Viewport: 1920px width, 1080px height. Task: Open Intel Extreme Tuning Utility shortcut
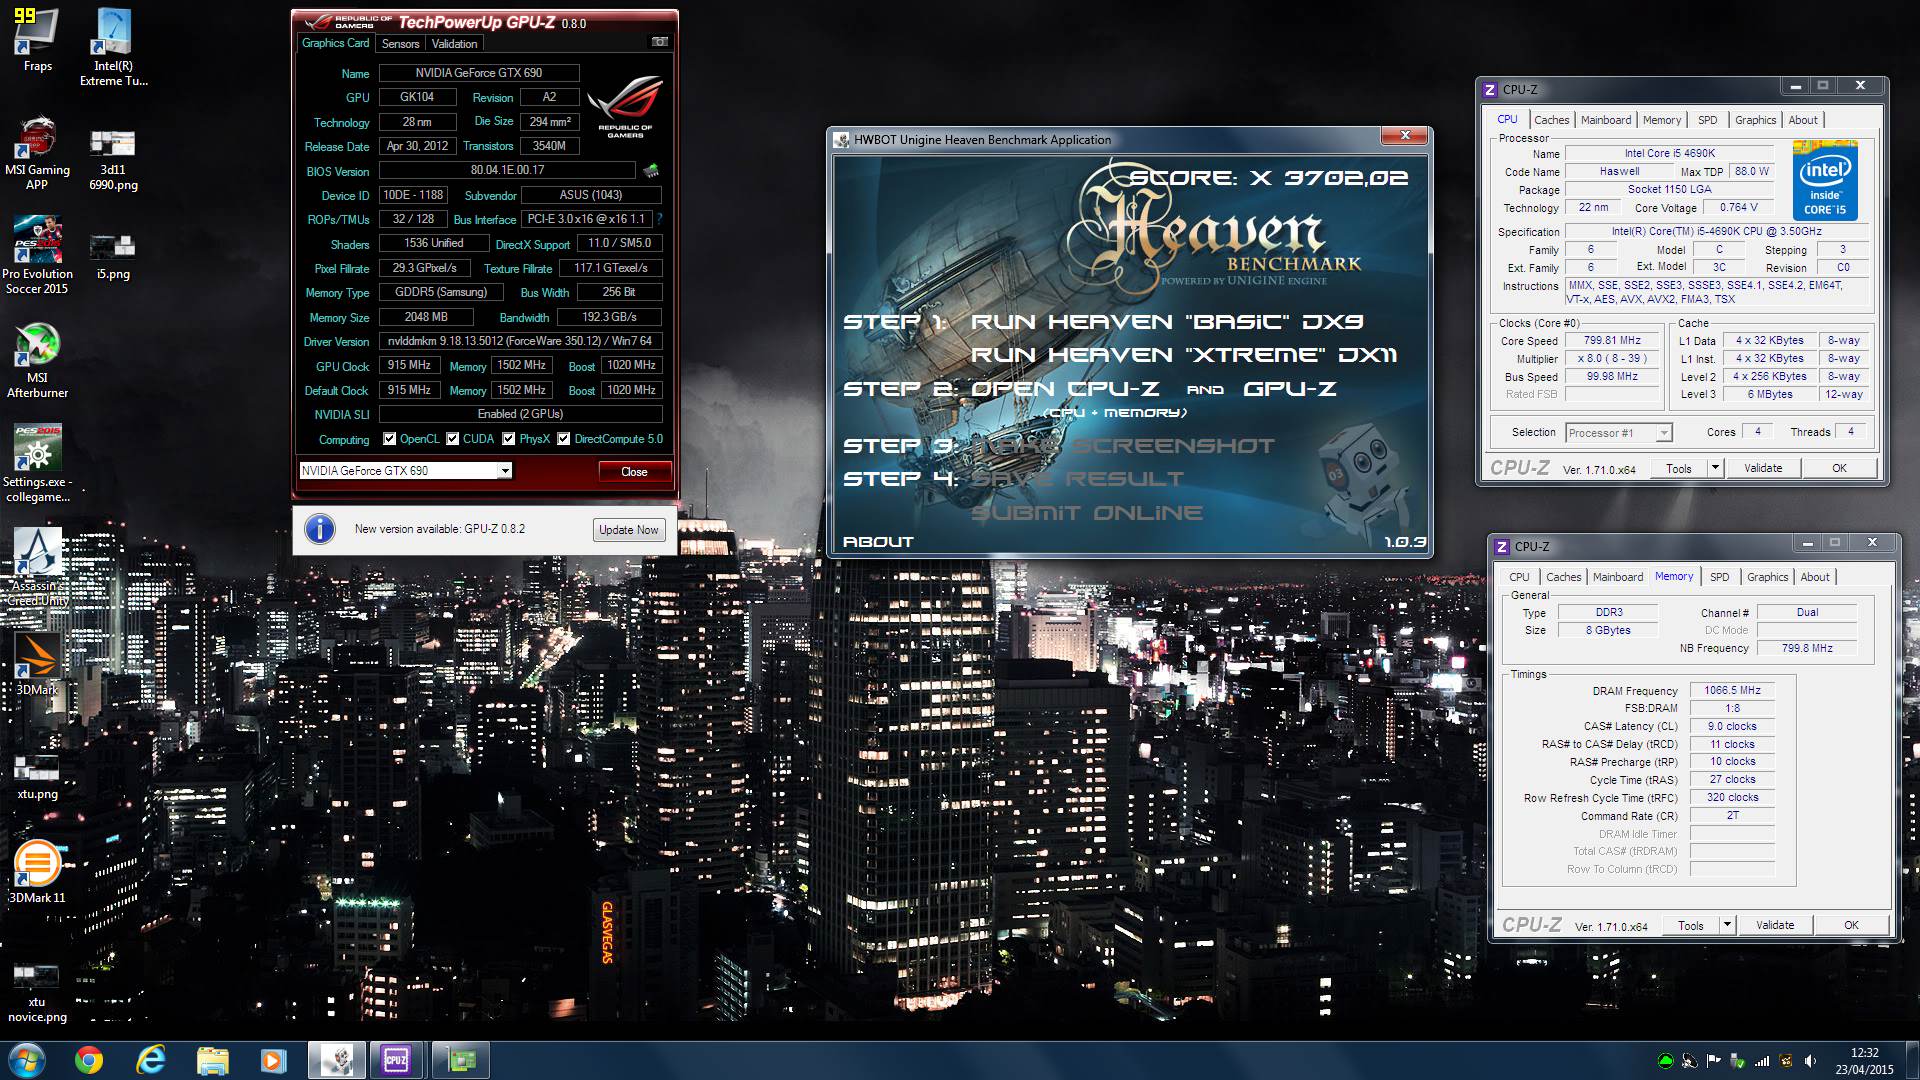coord(113,48)
